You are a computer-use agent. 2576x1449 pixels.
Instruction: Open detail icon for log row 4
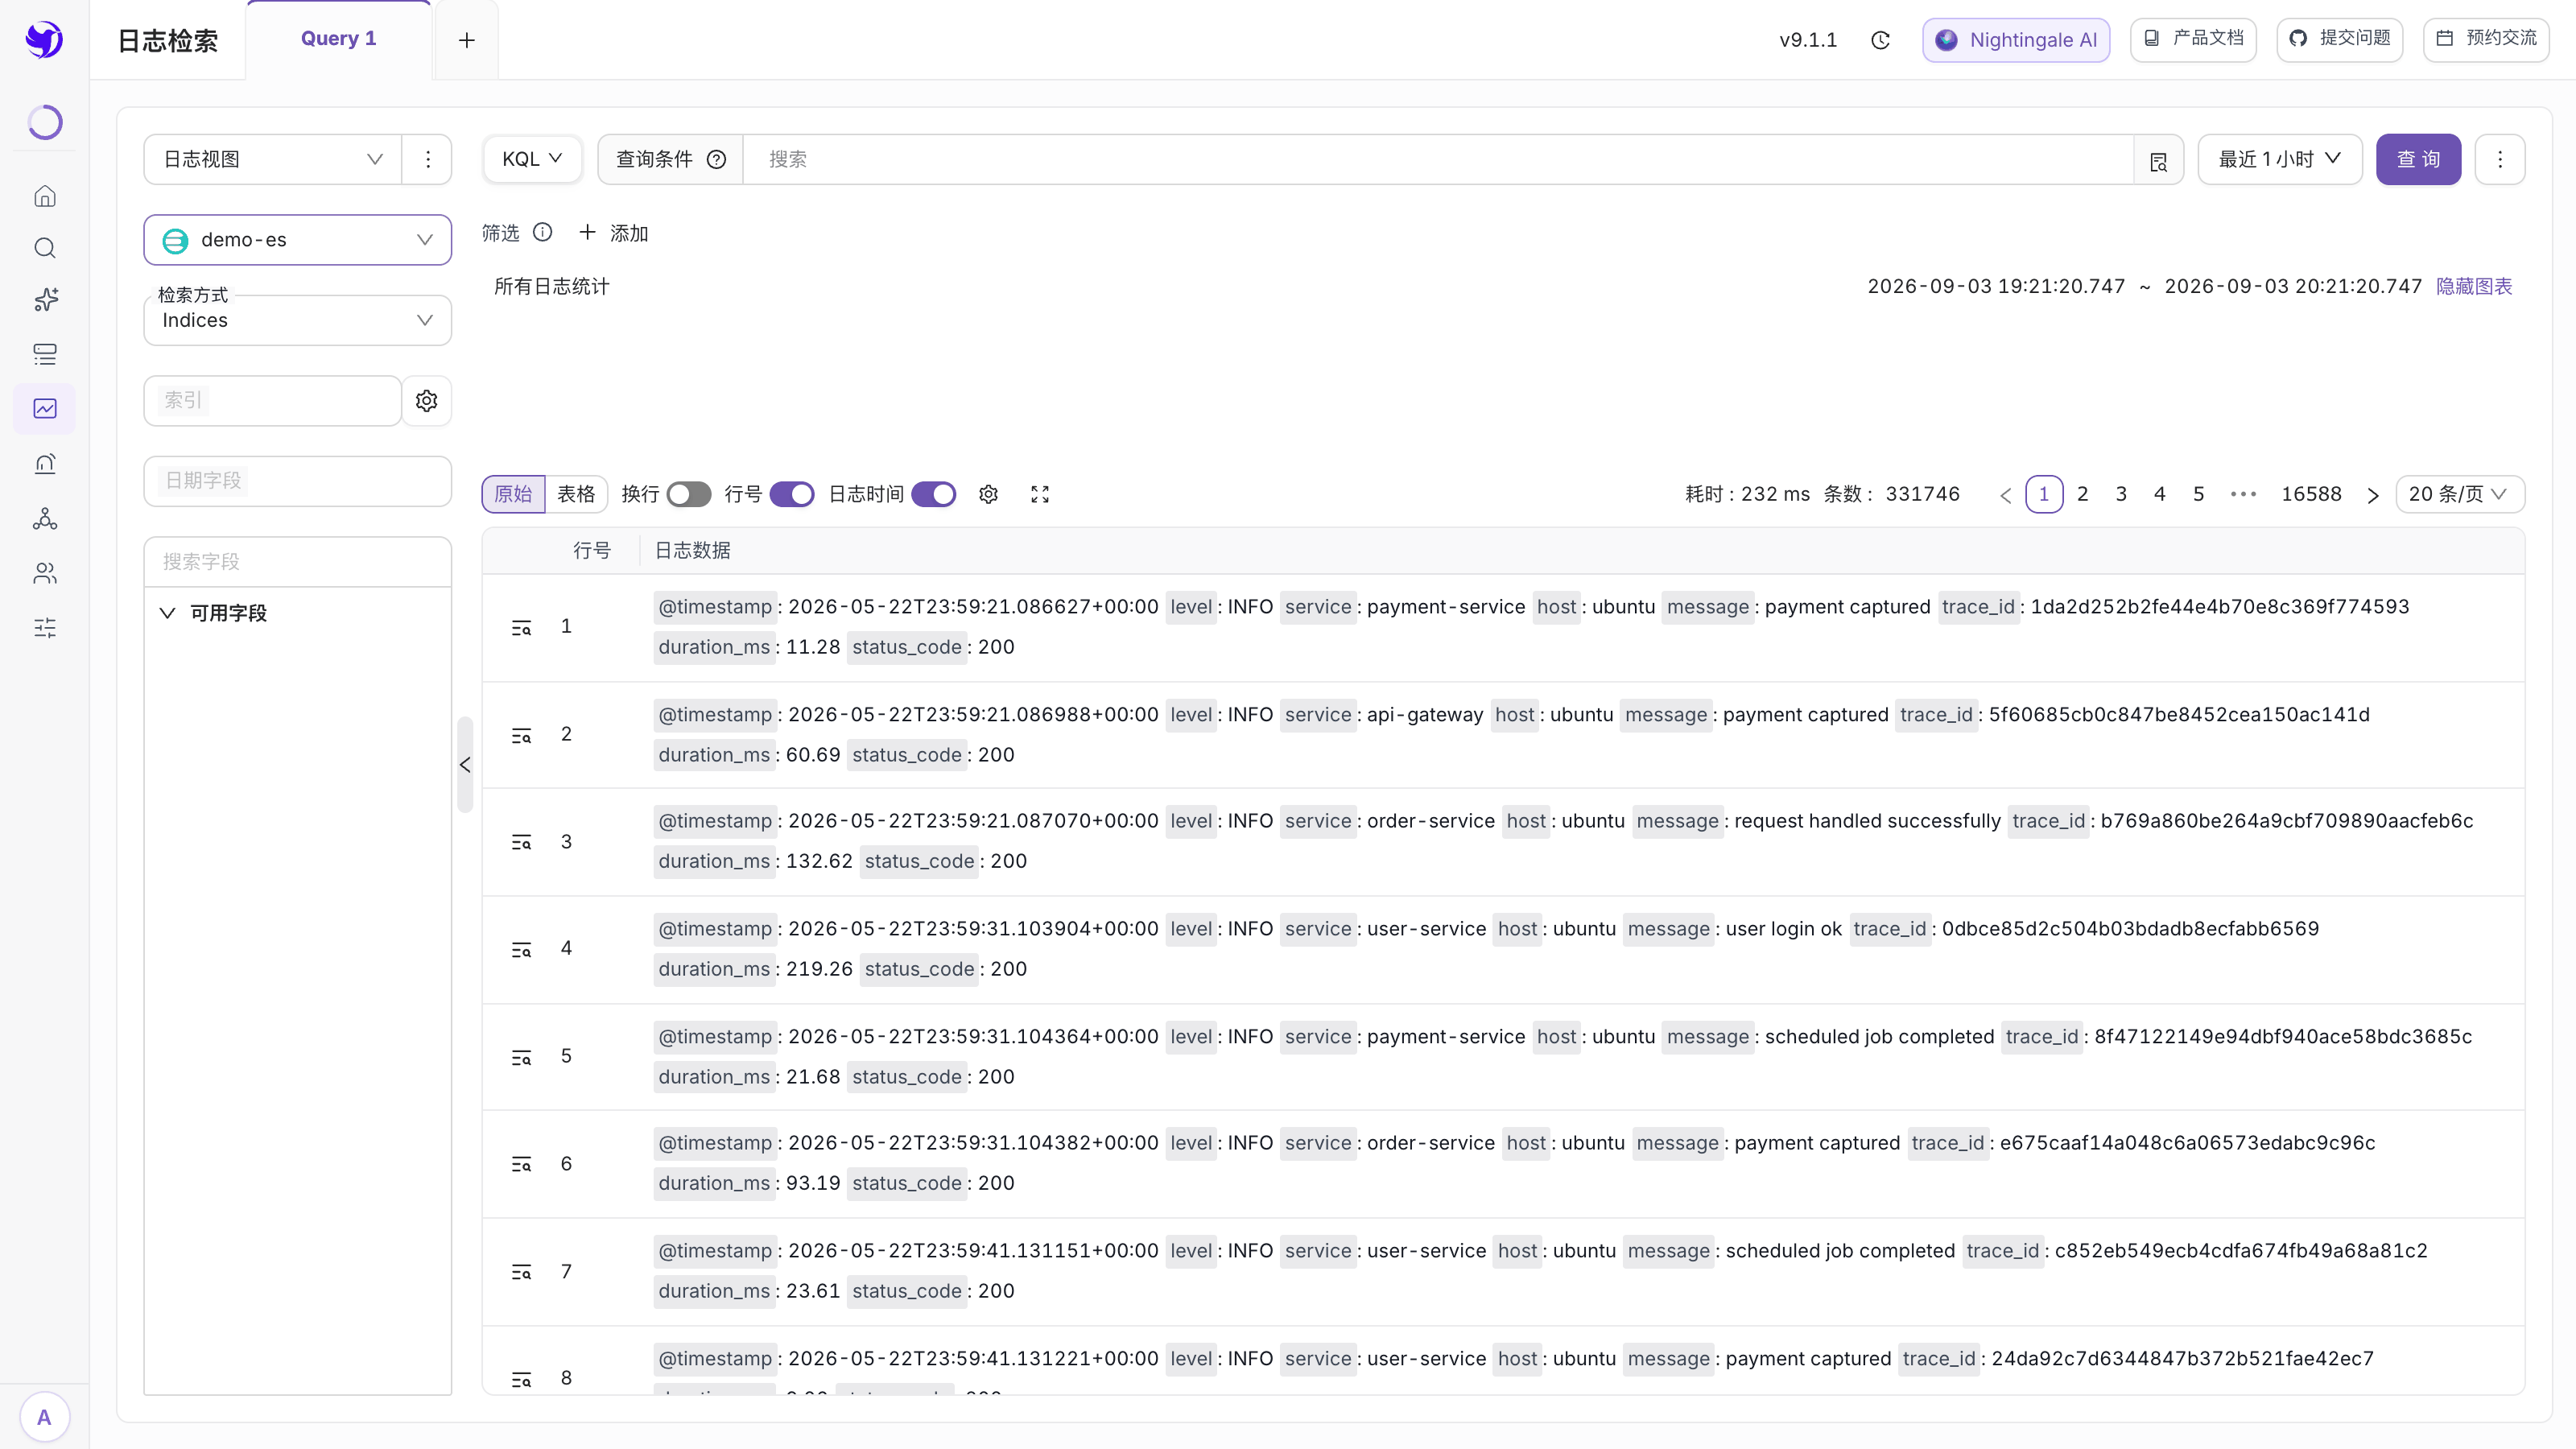tap(521, 950)
